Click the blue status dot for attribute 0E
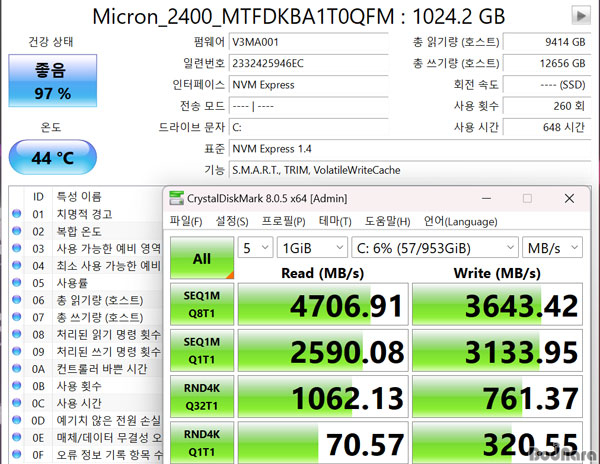Screen dimensions: 600x464 (x=16, y=437)
